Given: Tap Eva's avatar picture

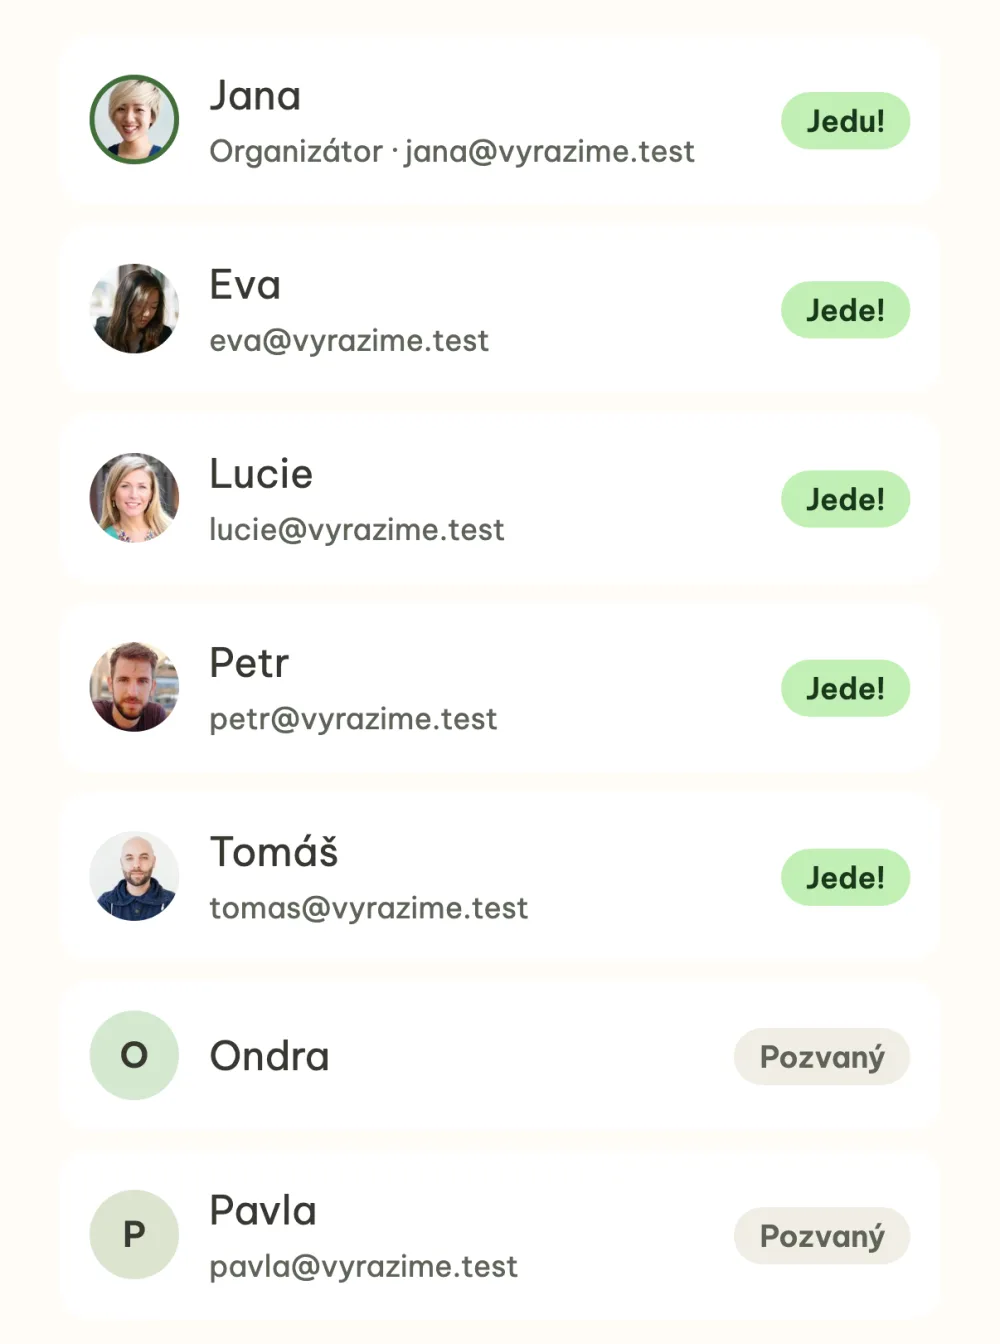Looking at the screenshot, I should click(x=134, y=308).
